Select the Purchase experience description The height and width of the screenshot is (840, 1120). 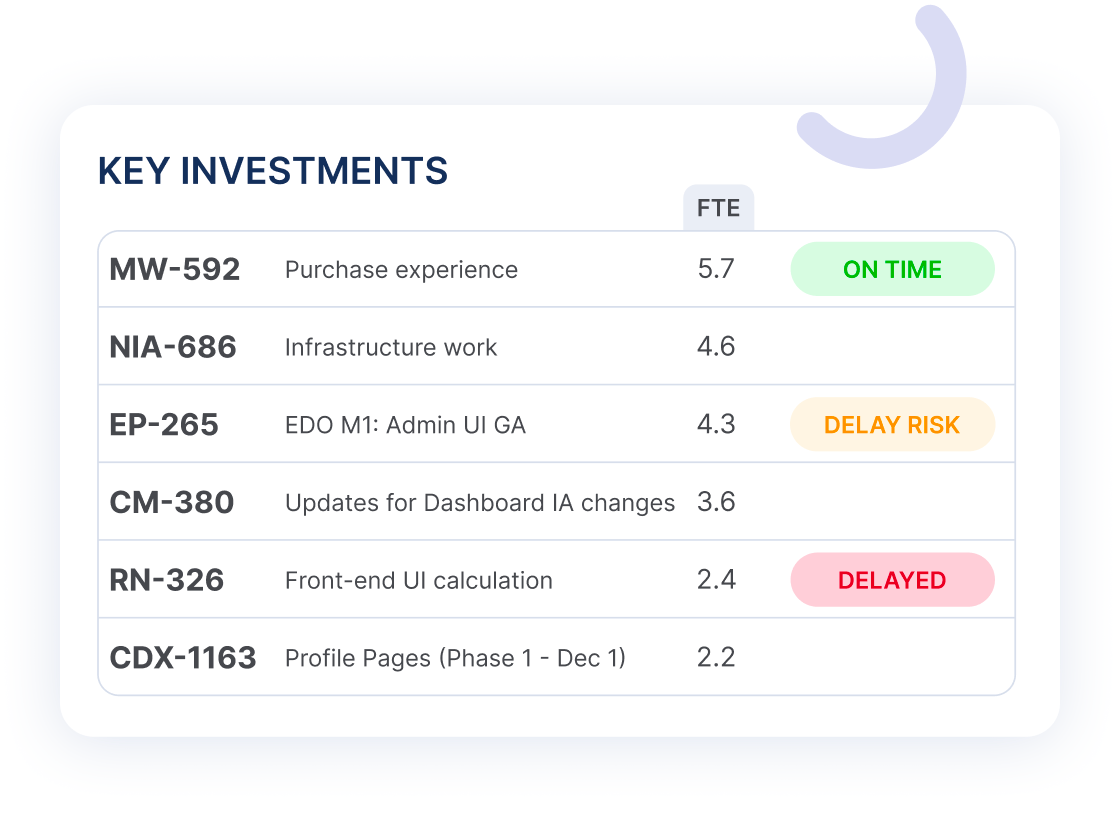pos(401,270)
